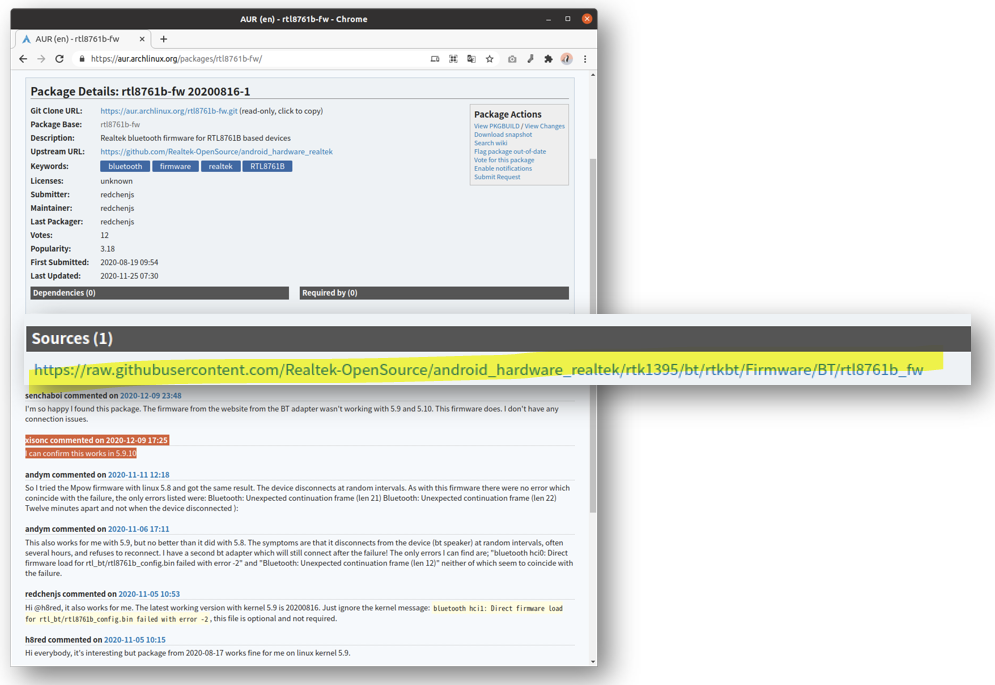The image size is (995, 685).
Task: Open View PKGBUILD link
Action: coord(496,126)
